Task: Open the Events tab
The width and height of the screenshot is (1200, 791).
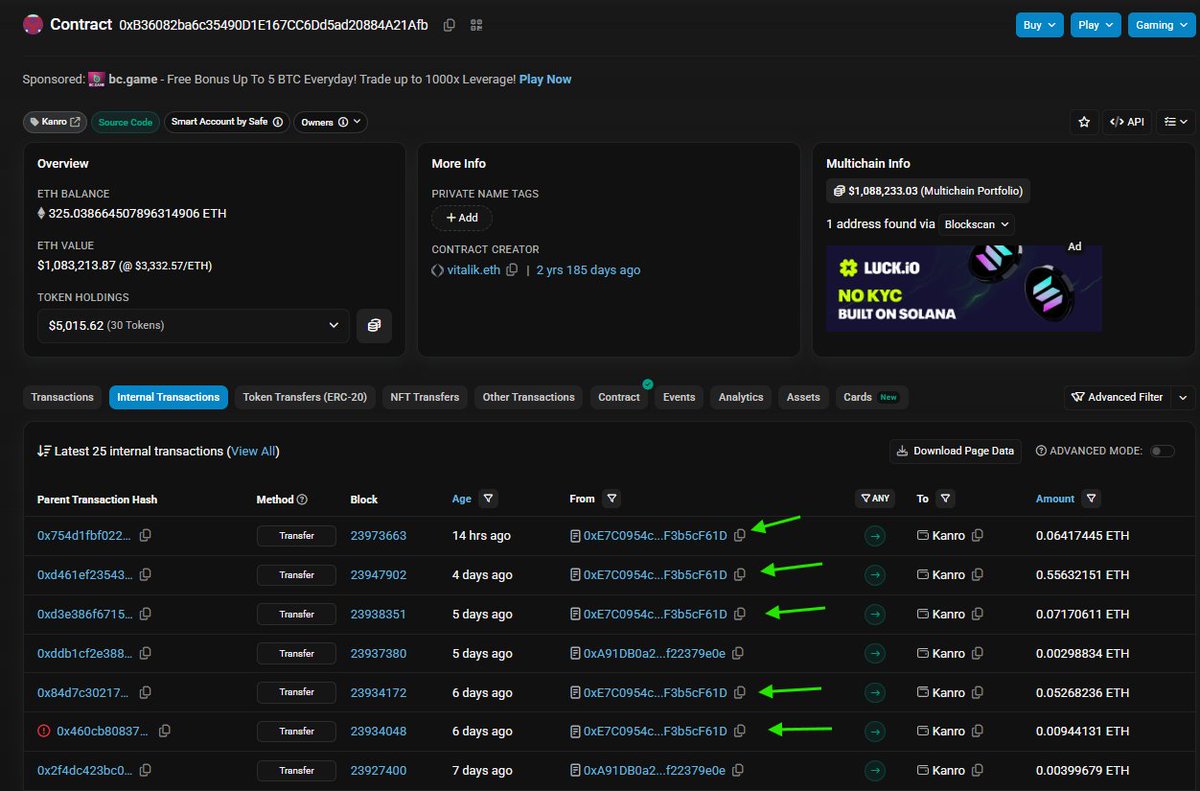Action: tap(679, 397)
